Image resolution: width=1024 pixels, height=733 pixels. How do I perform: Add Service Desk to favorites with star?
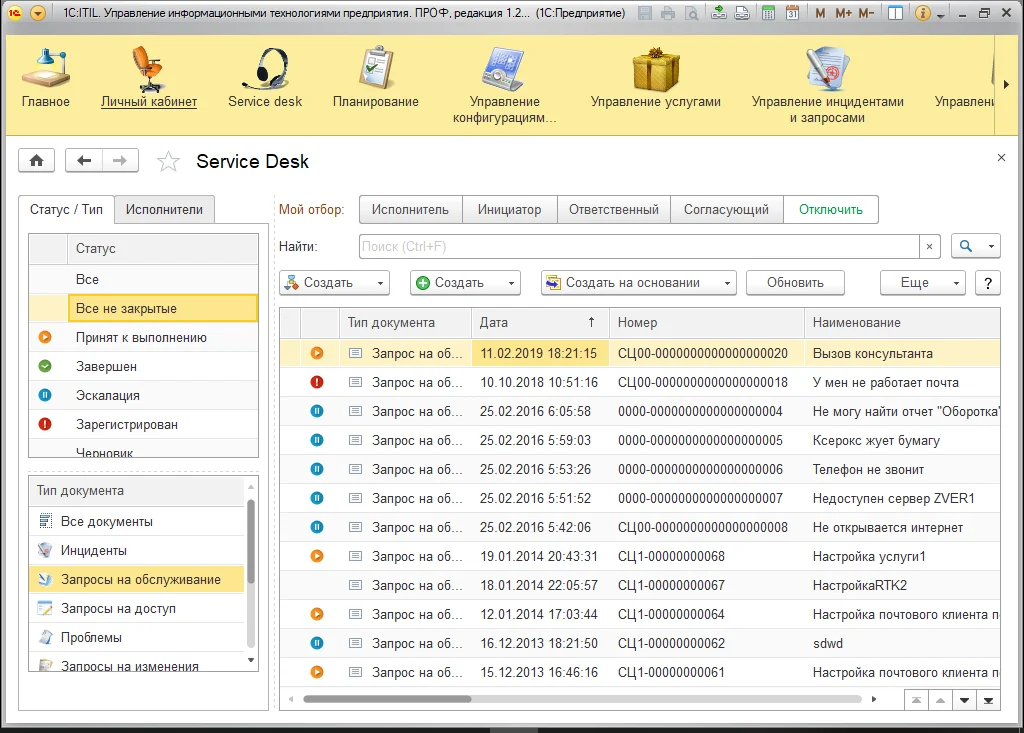click(x=168, y=161)
